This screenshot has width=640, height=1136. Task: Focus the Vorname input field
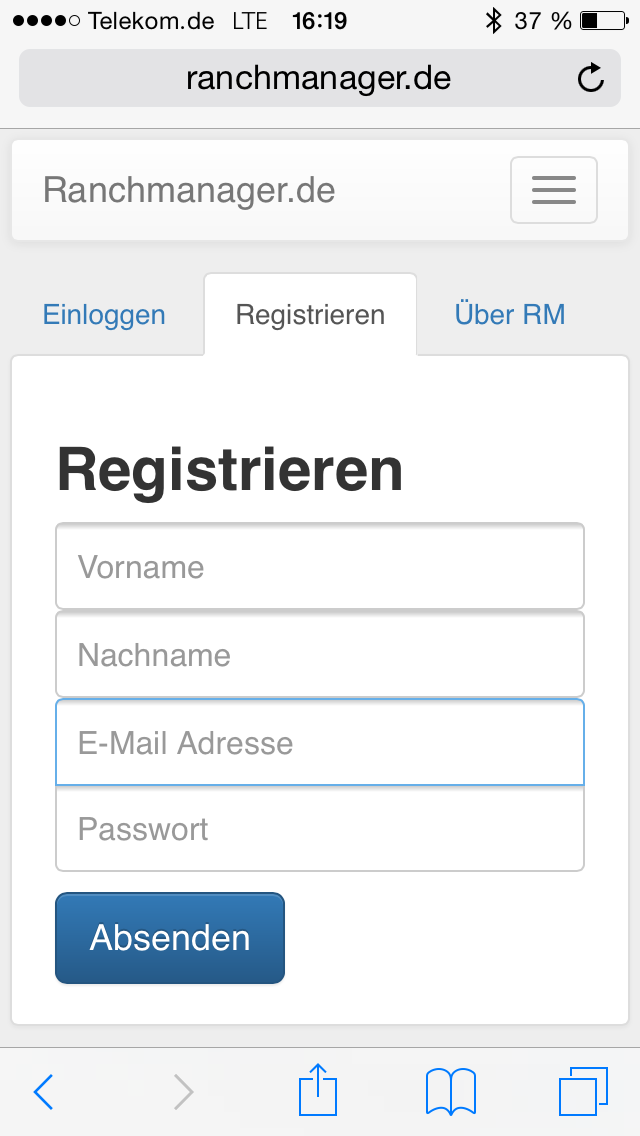pyautogui.click(x=320, y=567)
